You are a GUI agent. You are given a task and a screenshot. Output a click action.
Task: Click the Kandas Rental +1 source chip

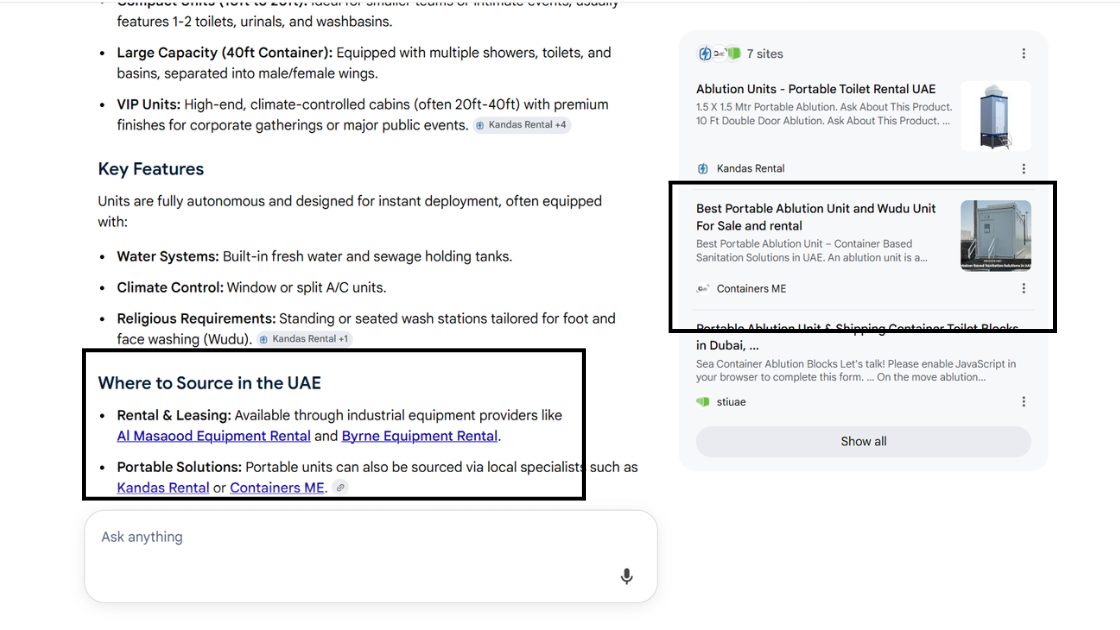coord(304,339)
